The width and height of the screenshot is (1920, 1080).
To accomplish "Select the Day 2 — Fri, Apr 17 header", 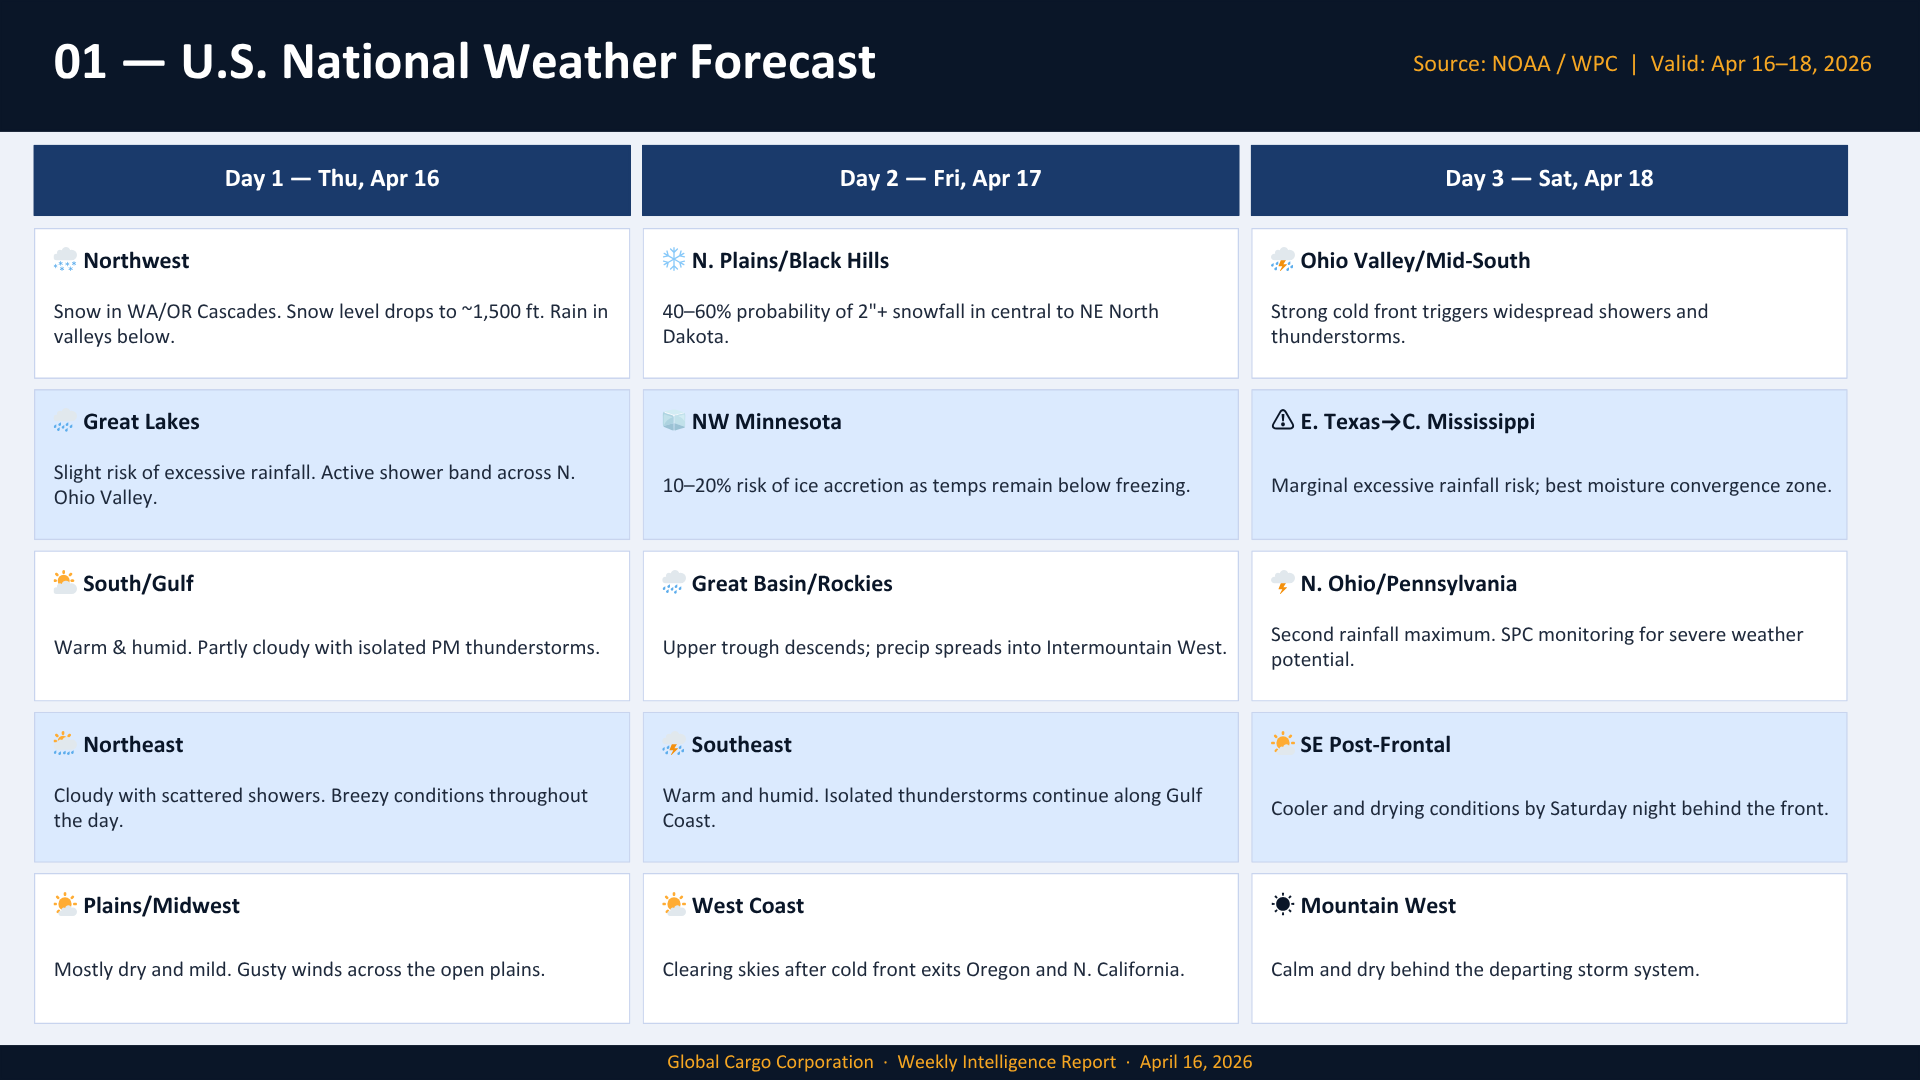I will point(940,179).
